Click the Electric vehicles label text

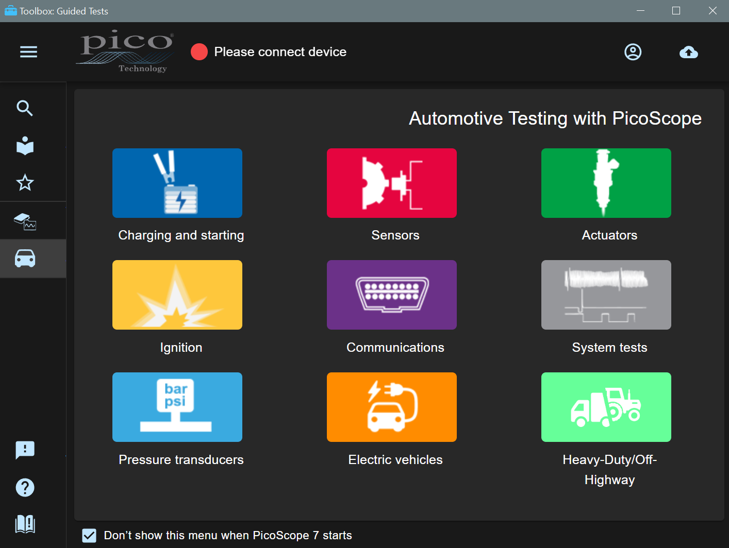click(395, 460)
